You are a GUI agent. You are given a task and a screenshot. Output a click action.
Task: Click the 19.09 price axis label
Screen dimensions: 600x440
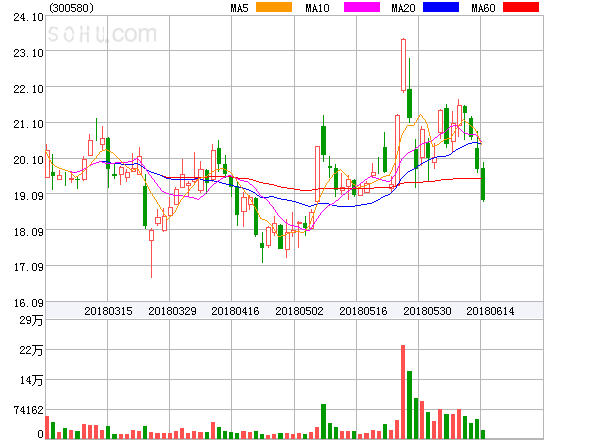28,196
